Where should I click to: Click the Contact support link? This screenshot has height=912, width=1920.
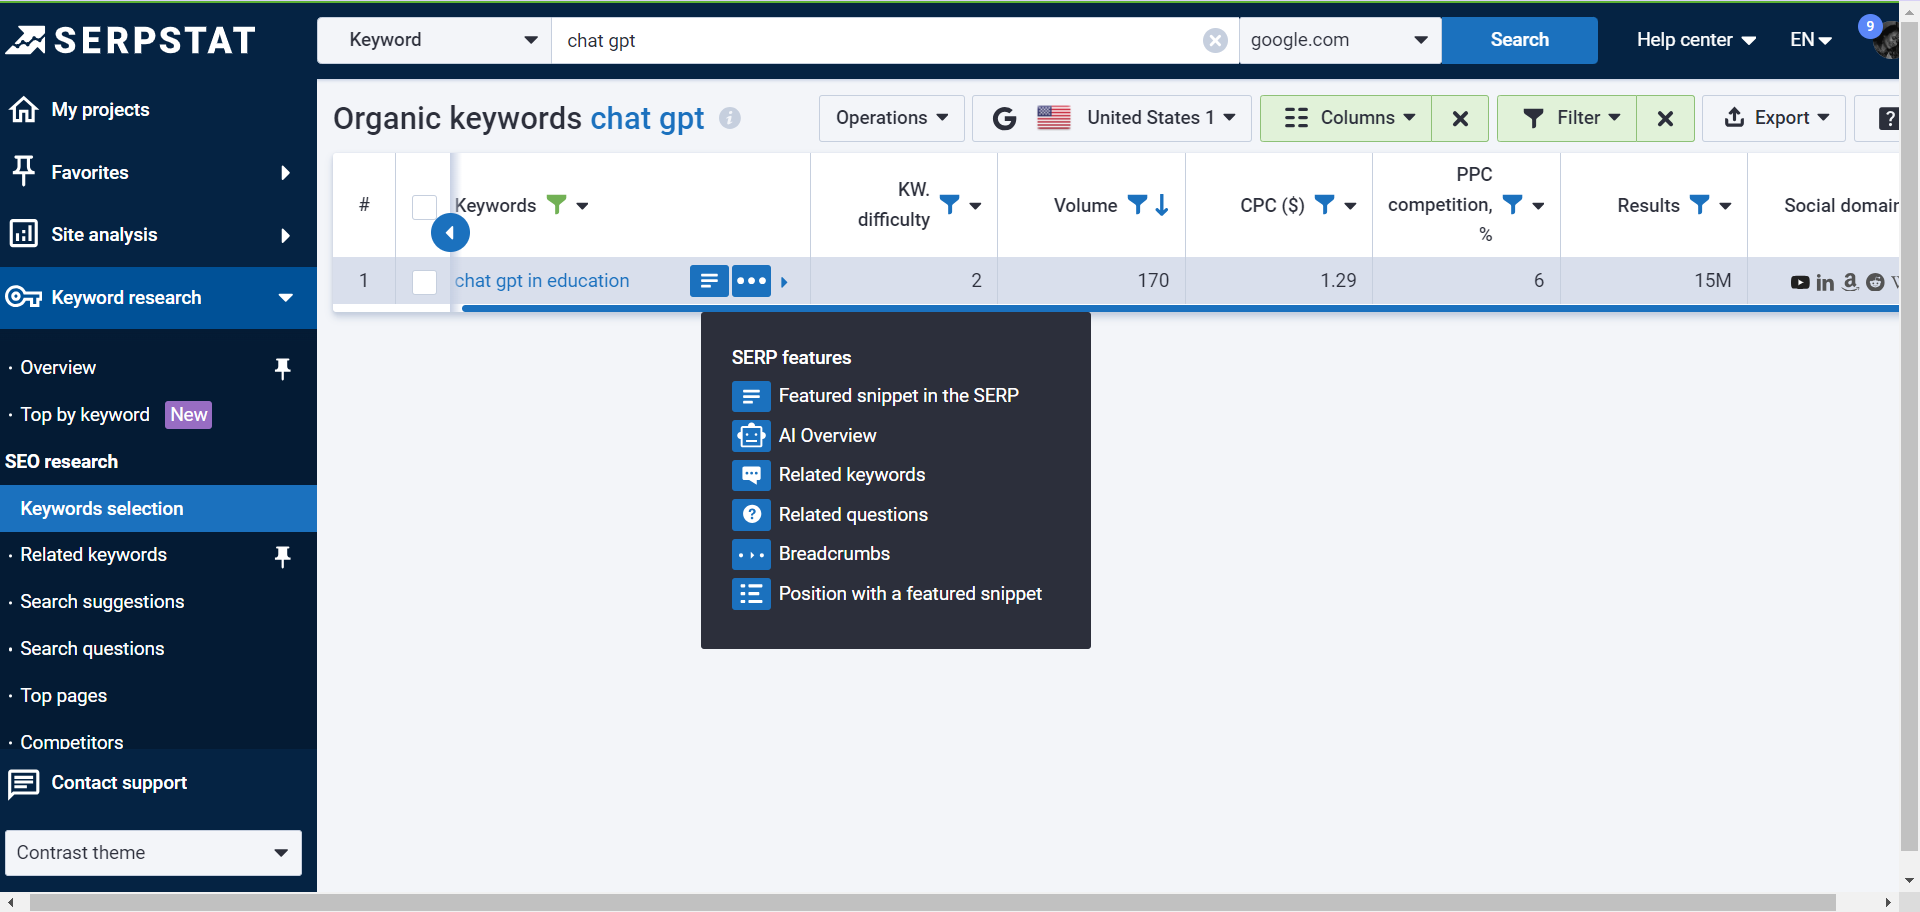click(119, 783)
